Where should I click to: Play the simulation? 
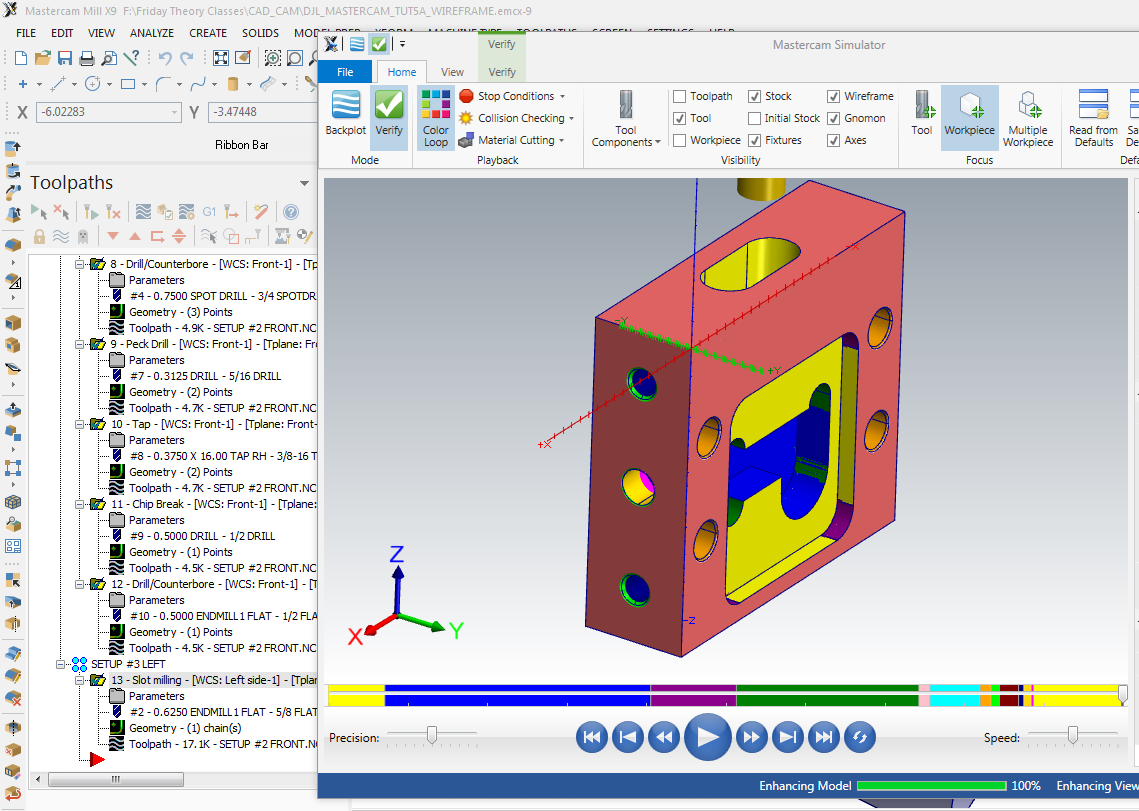click(x=708, y=737)
